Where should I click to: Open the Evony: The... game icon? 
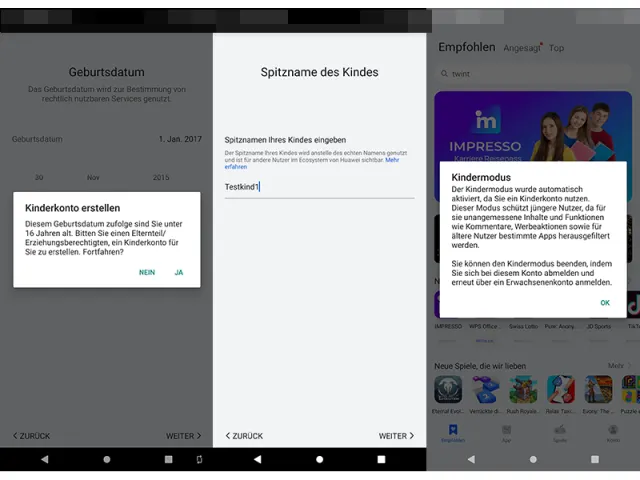[x=598, y=390]
